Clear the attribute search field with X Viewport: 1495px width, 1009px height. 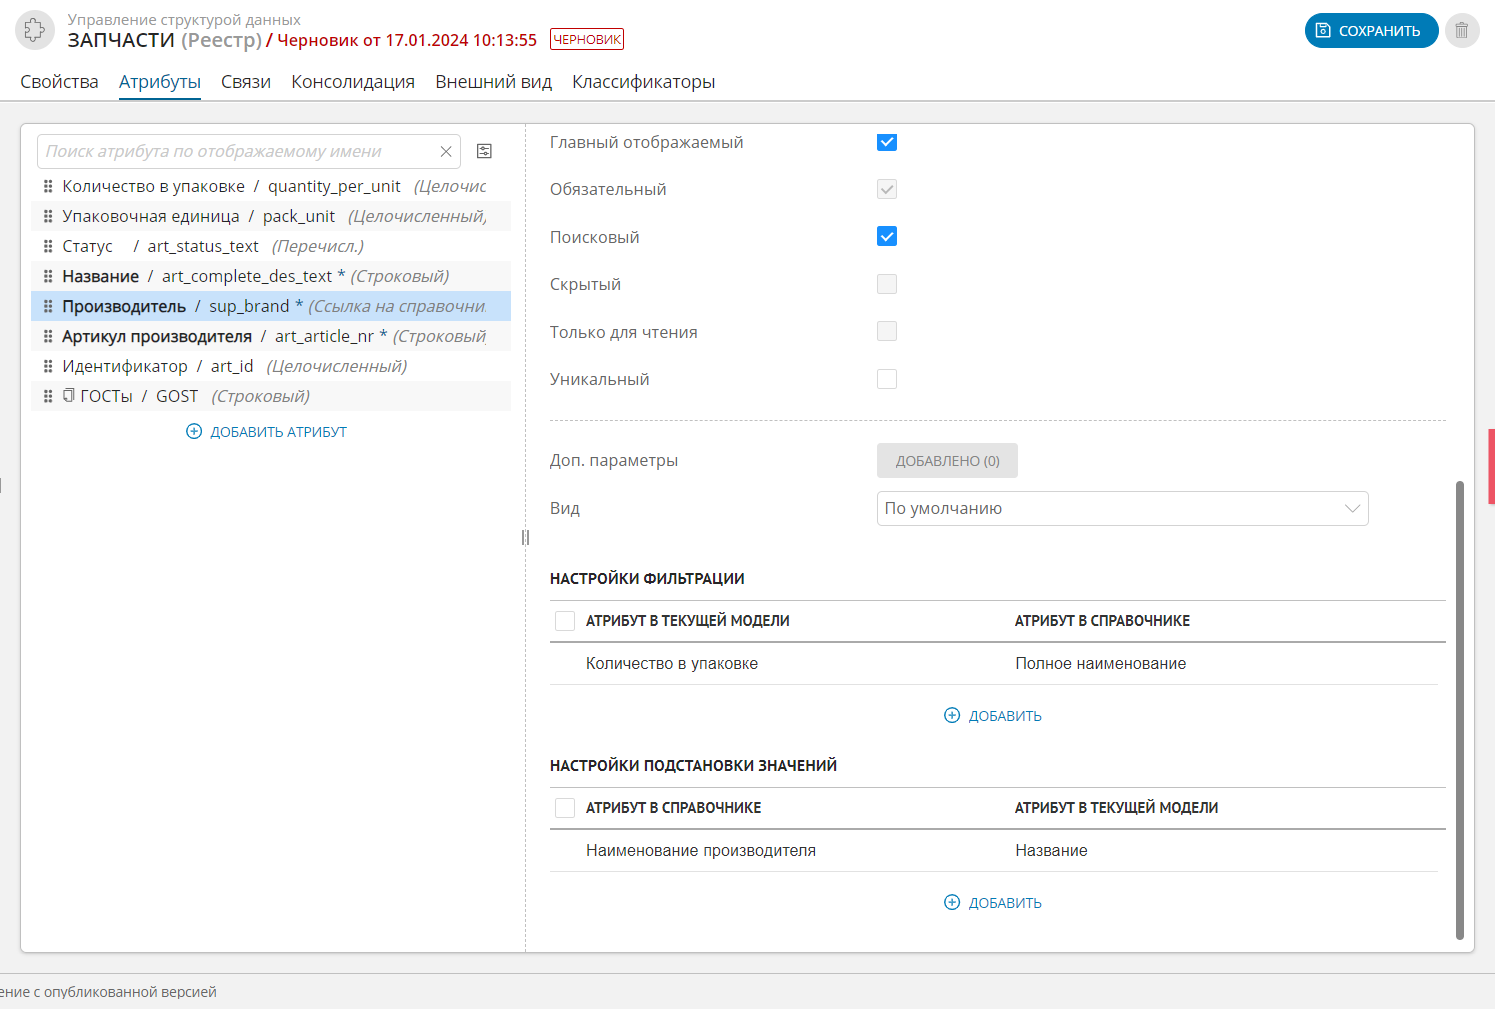click(x=446, y=151)
